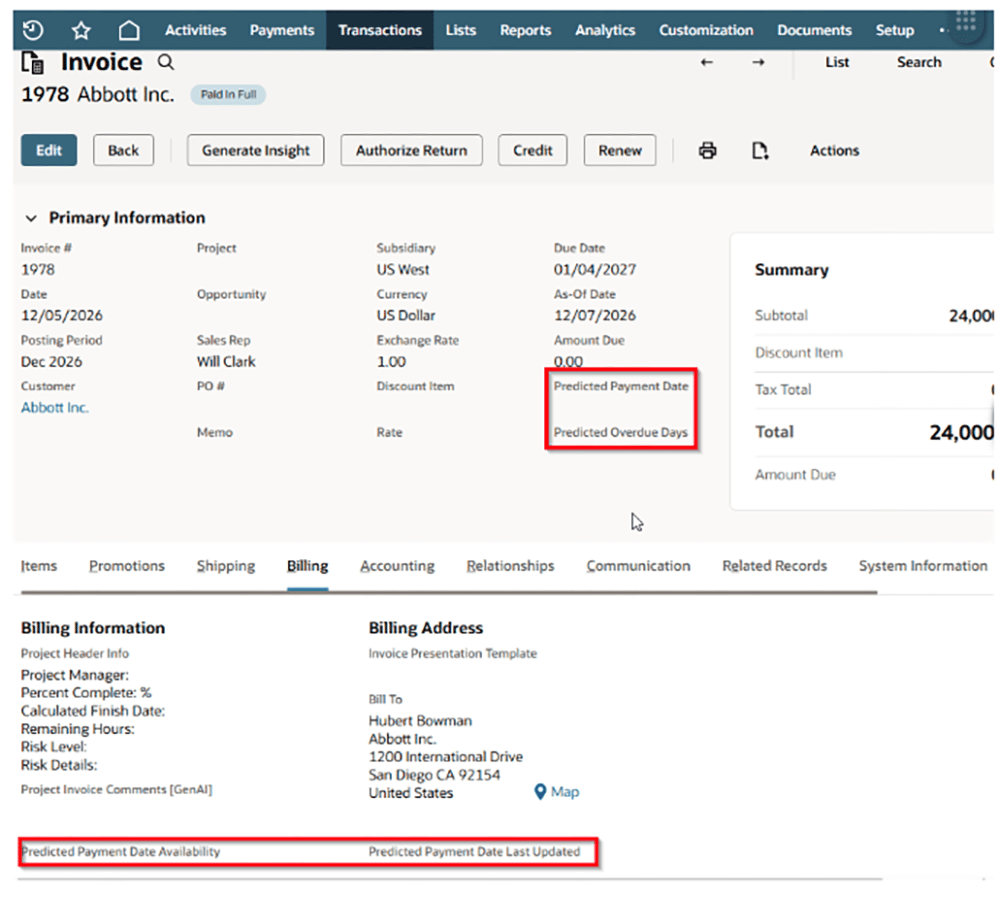Select the Billing tab
The height and width of the screenshot is (897, 1000).
(307, 566)
